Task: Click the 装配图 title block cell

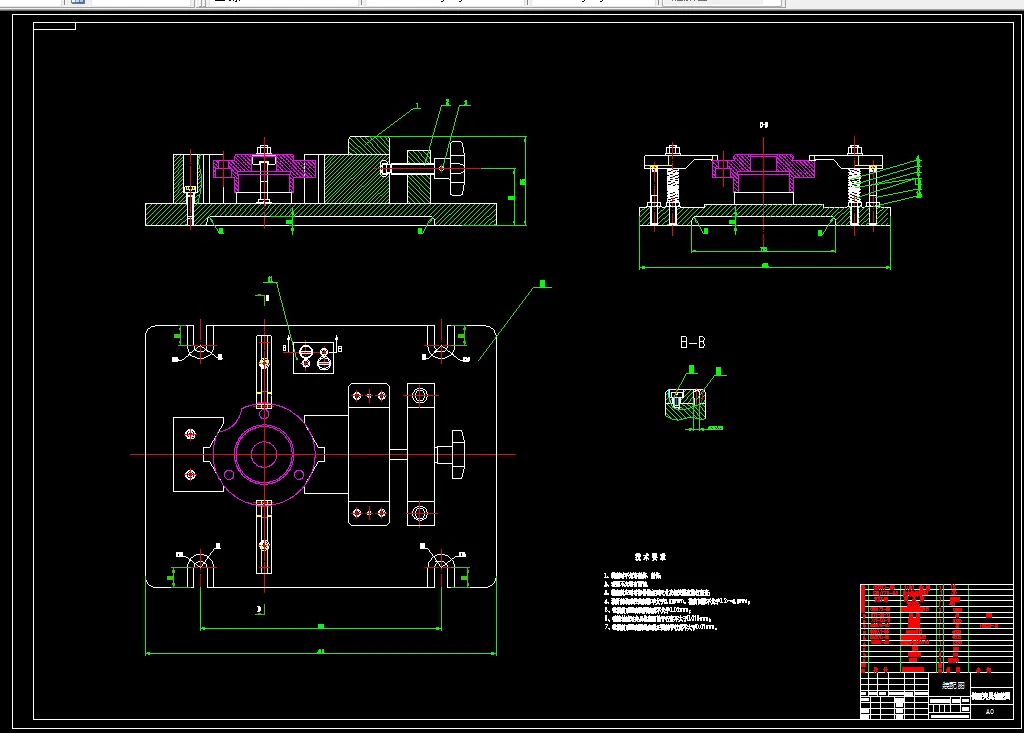Action: click(x=952, y=685)
